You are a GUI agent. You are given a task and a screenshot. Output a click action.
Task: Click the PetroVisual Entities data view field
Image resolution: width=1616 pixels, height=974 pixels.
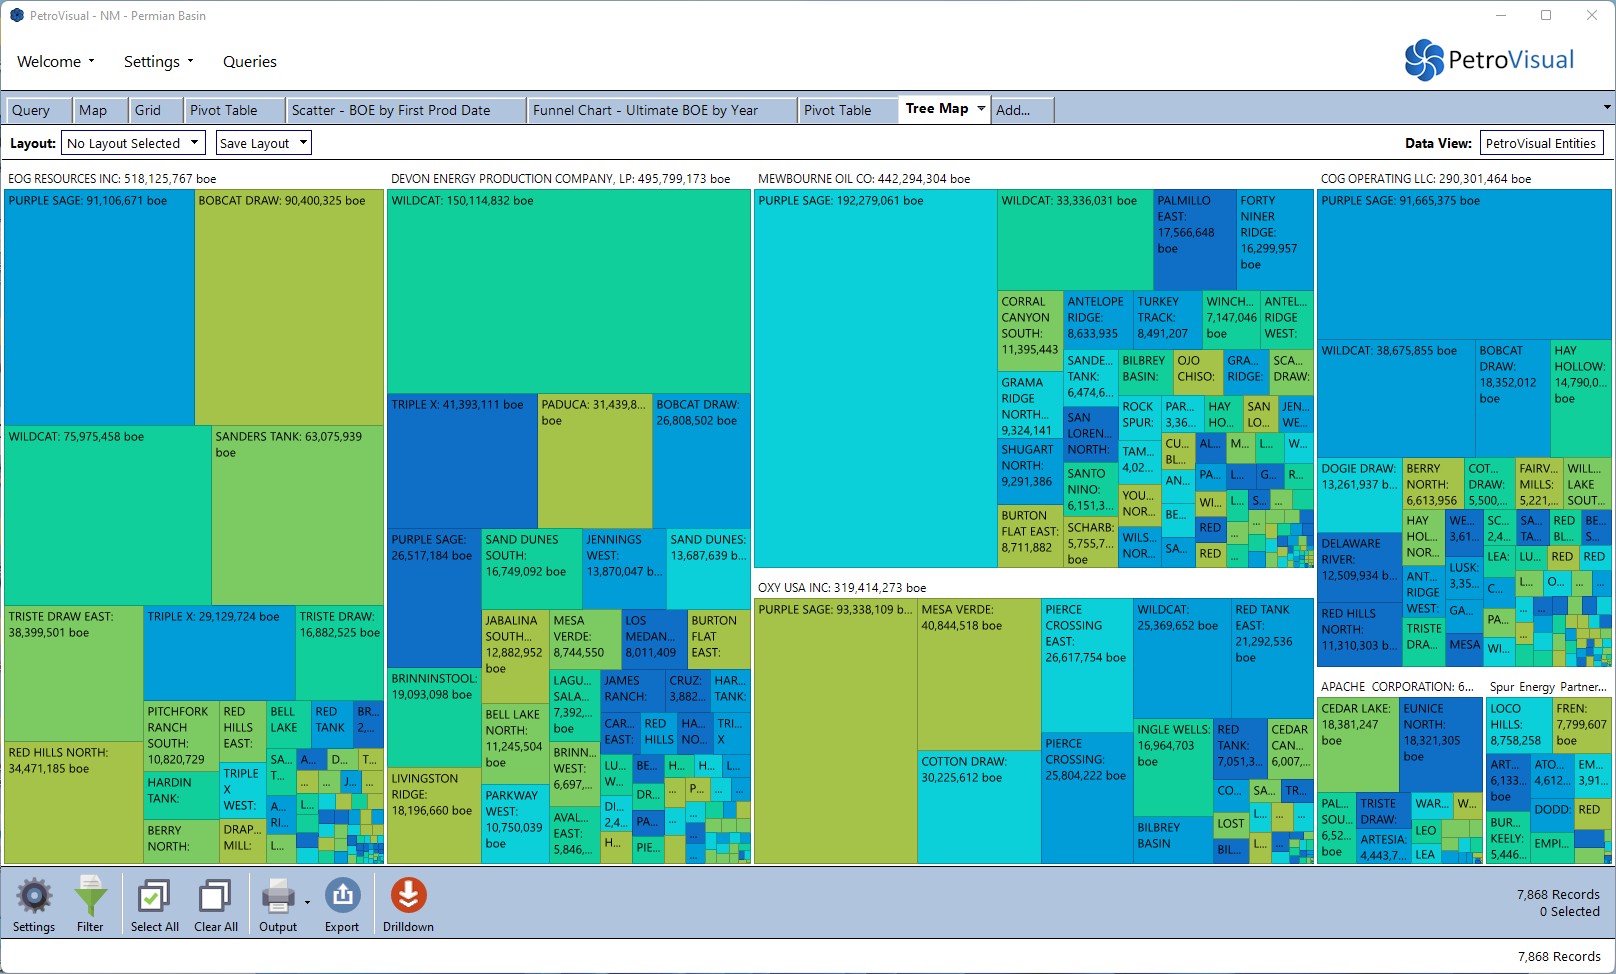point(1541,143)
